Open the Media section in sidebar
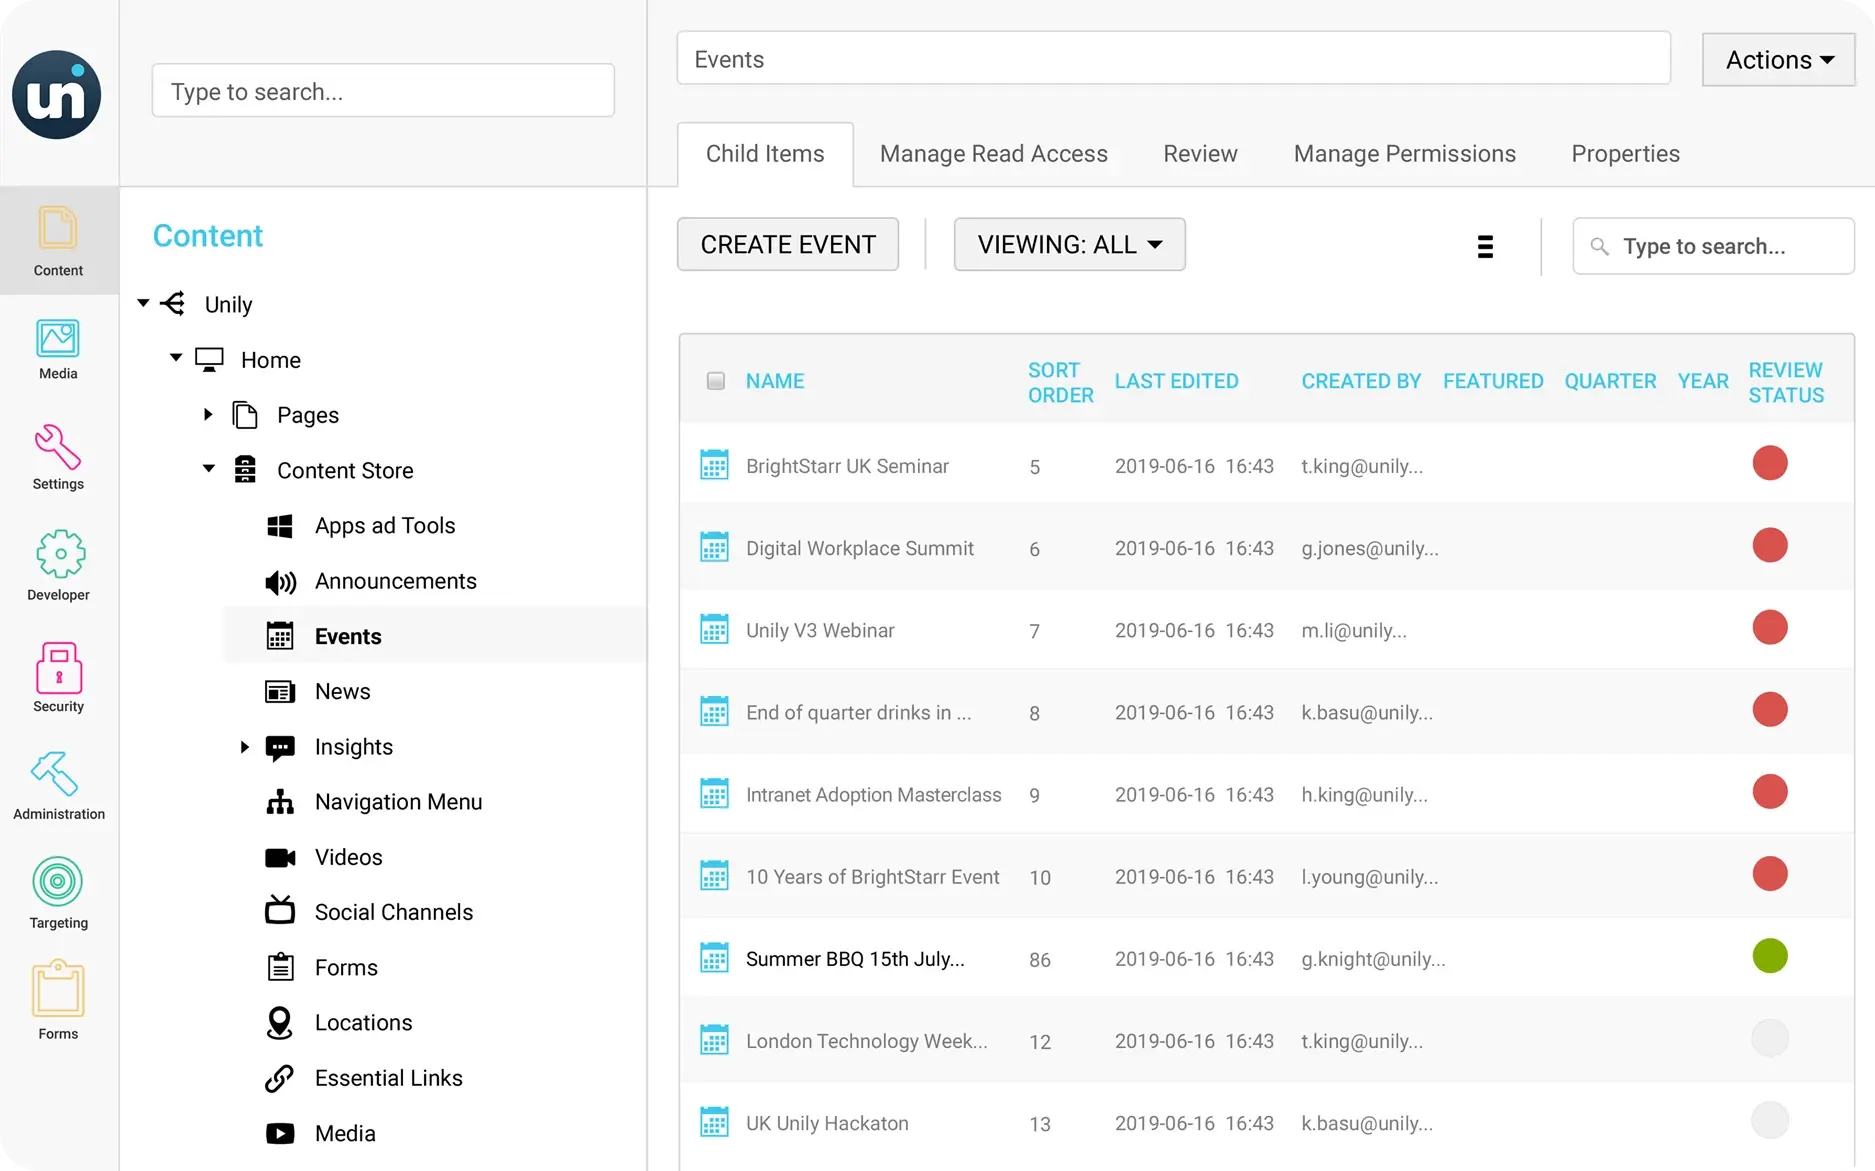The height and width of the screenshot is (1171, 1875). click(58, 349)
